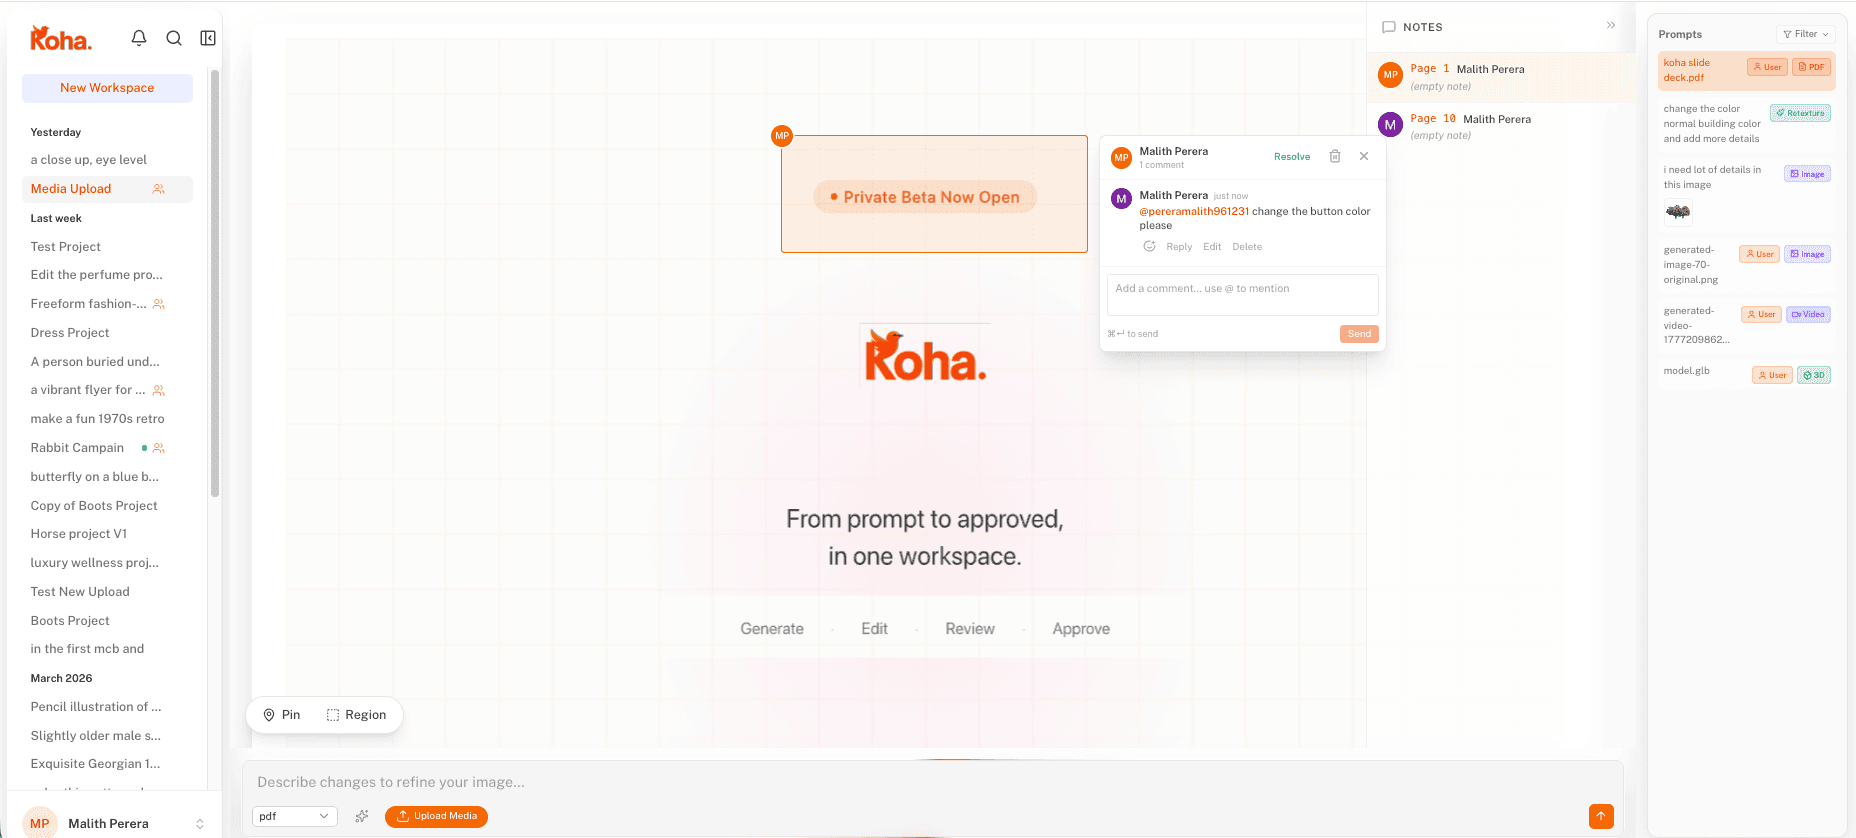1856x838 pixels.
Task: Click the Add a comment input field
Action: [1242, 295]
